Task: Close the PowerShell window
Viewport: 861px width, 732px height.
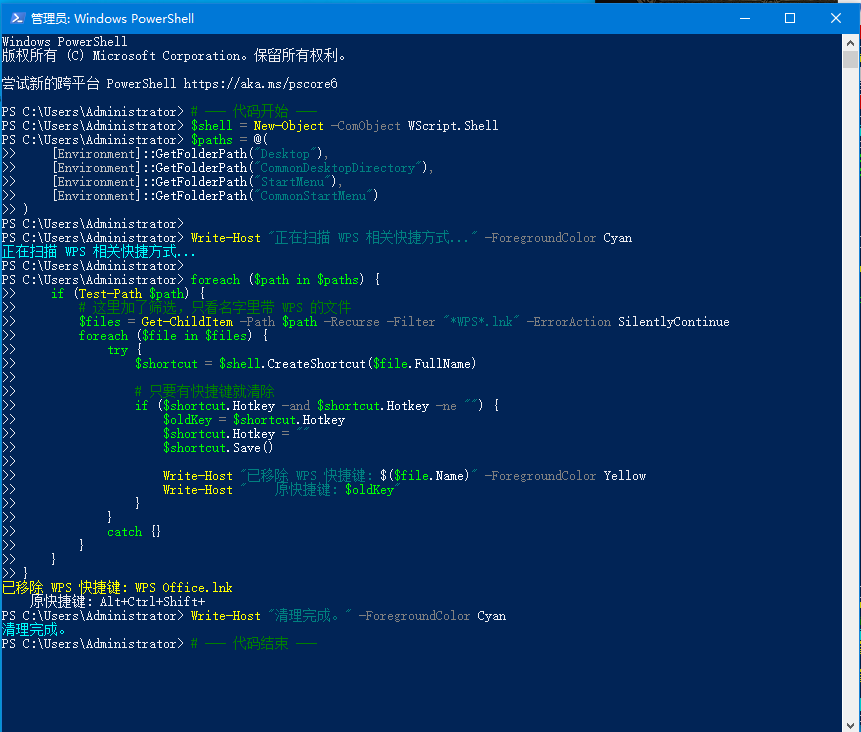Action: pyautogui.click(x=836, y=18)
